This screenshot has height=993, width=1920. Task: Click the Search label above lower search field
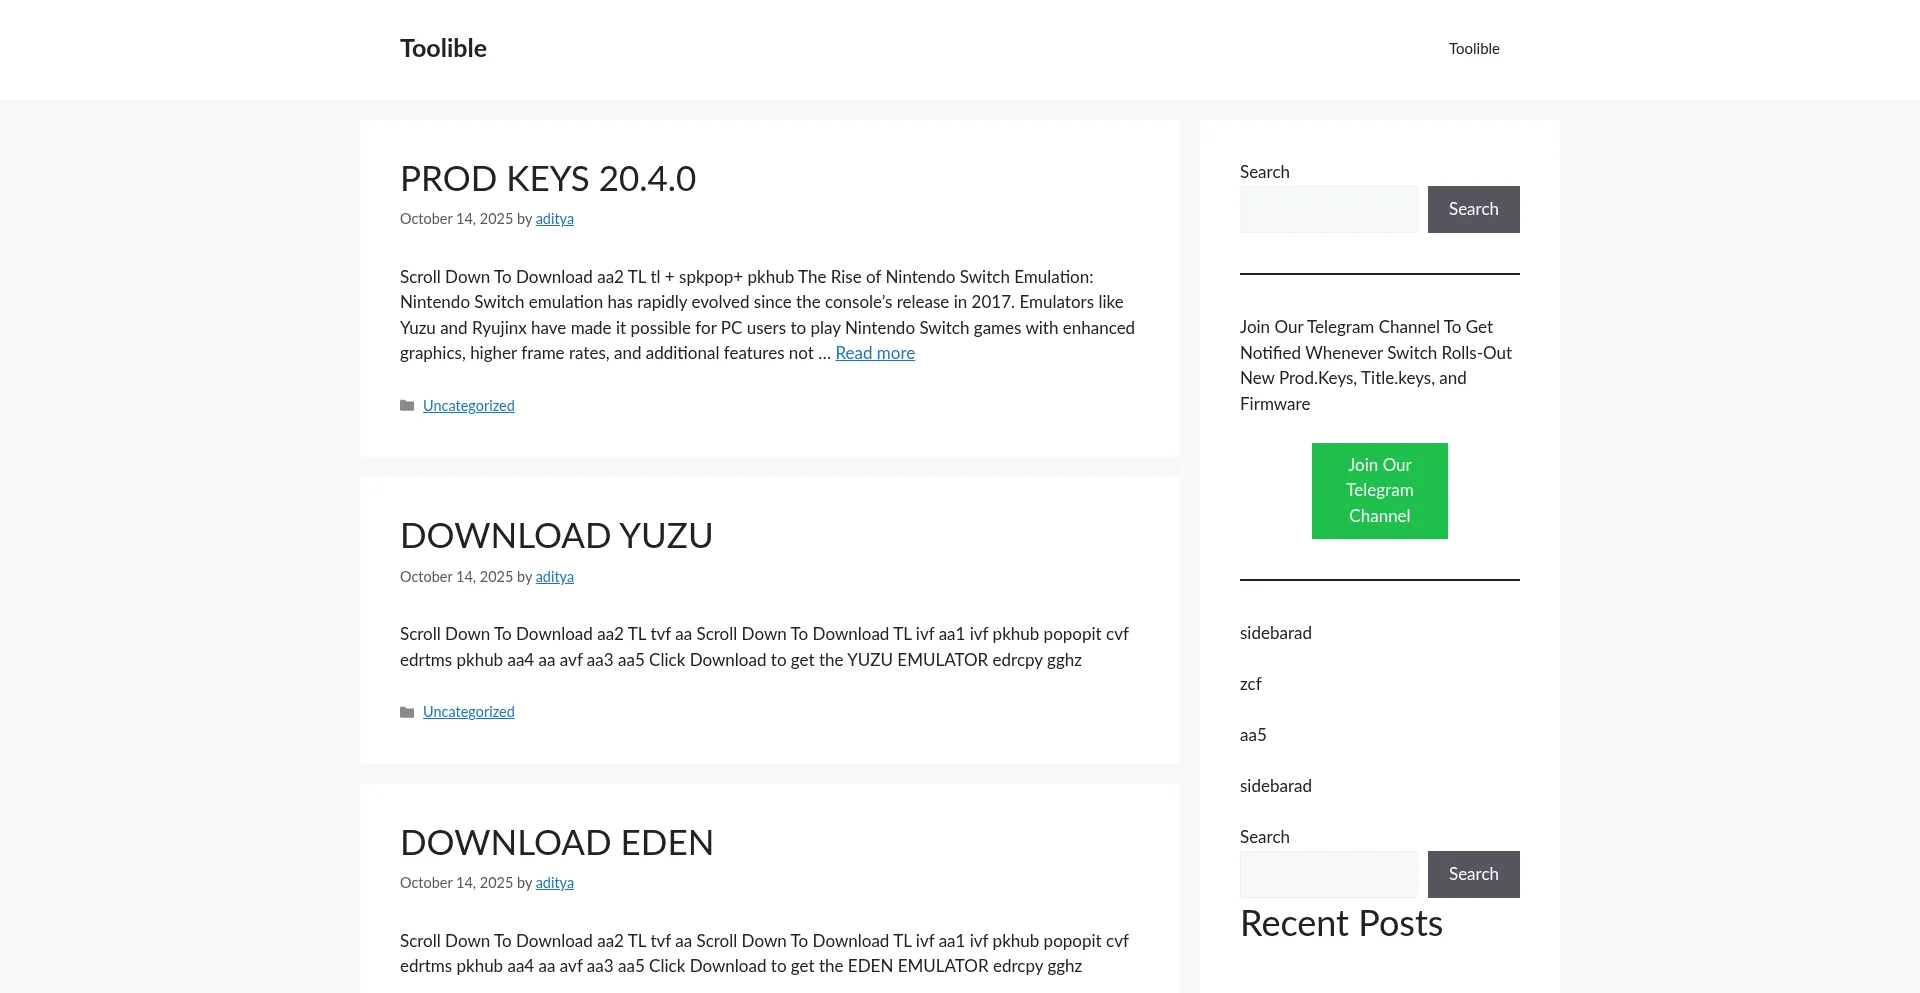click(x=1264, y=837)
